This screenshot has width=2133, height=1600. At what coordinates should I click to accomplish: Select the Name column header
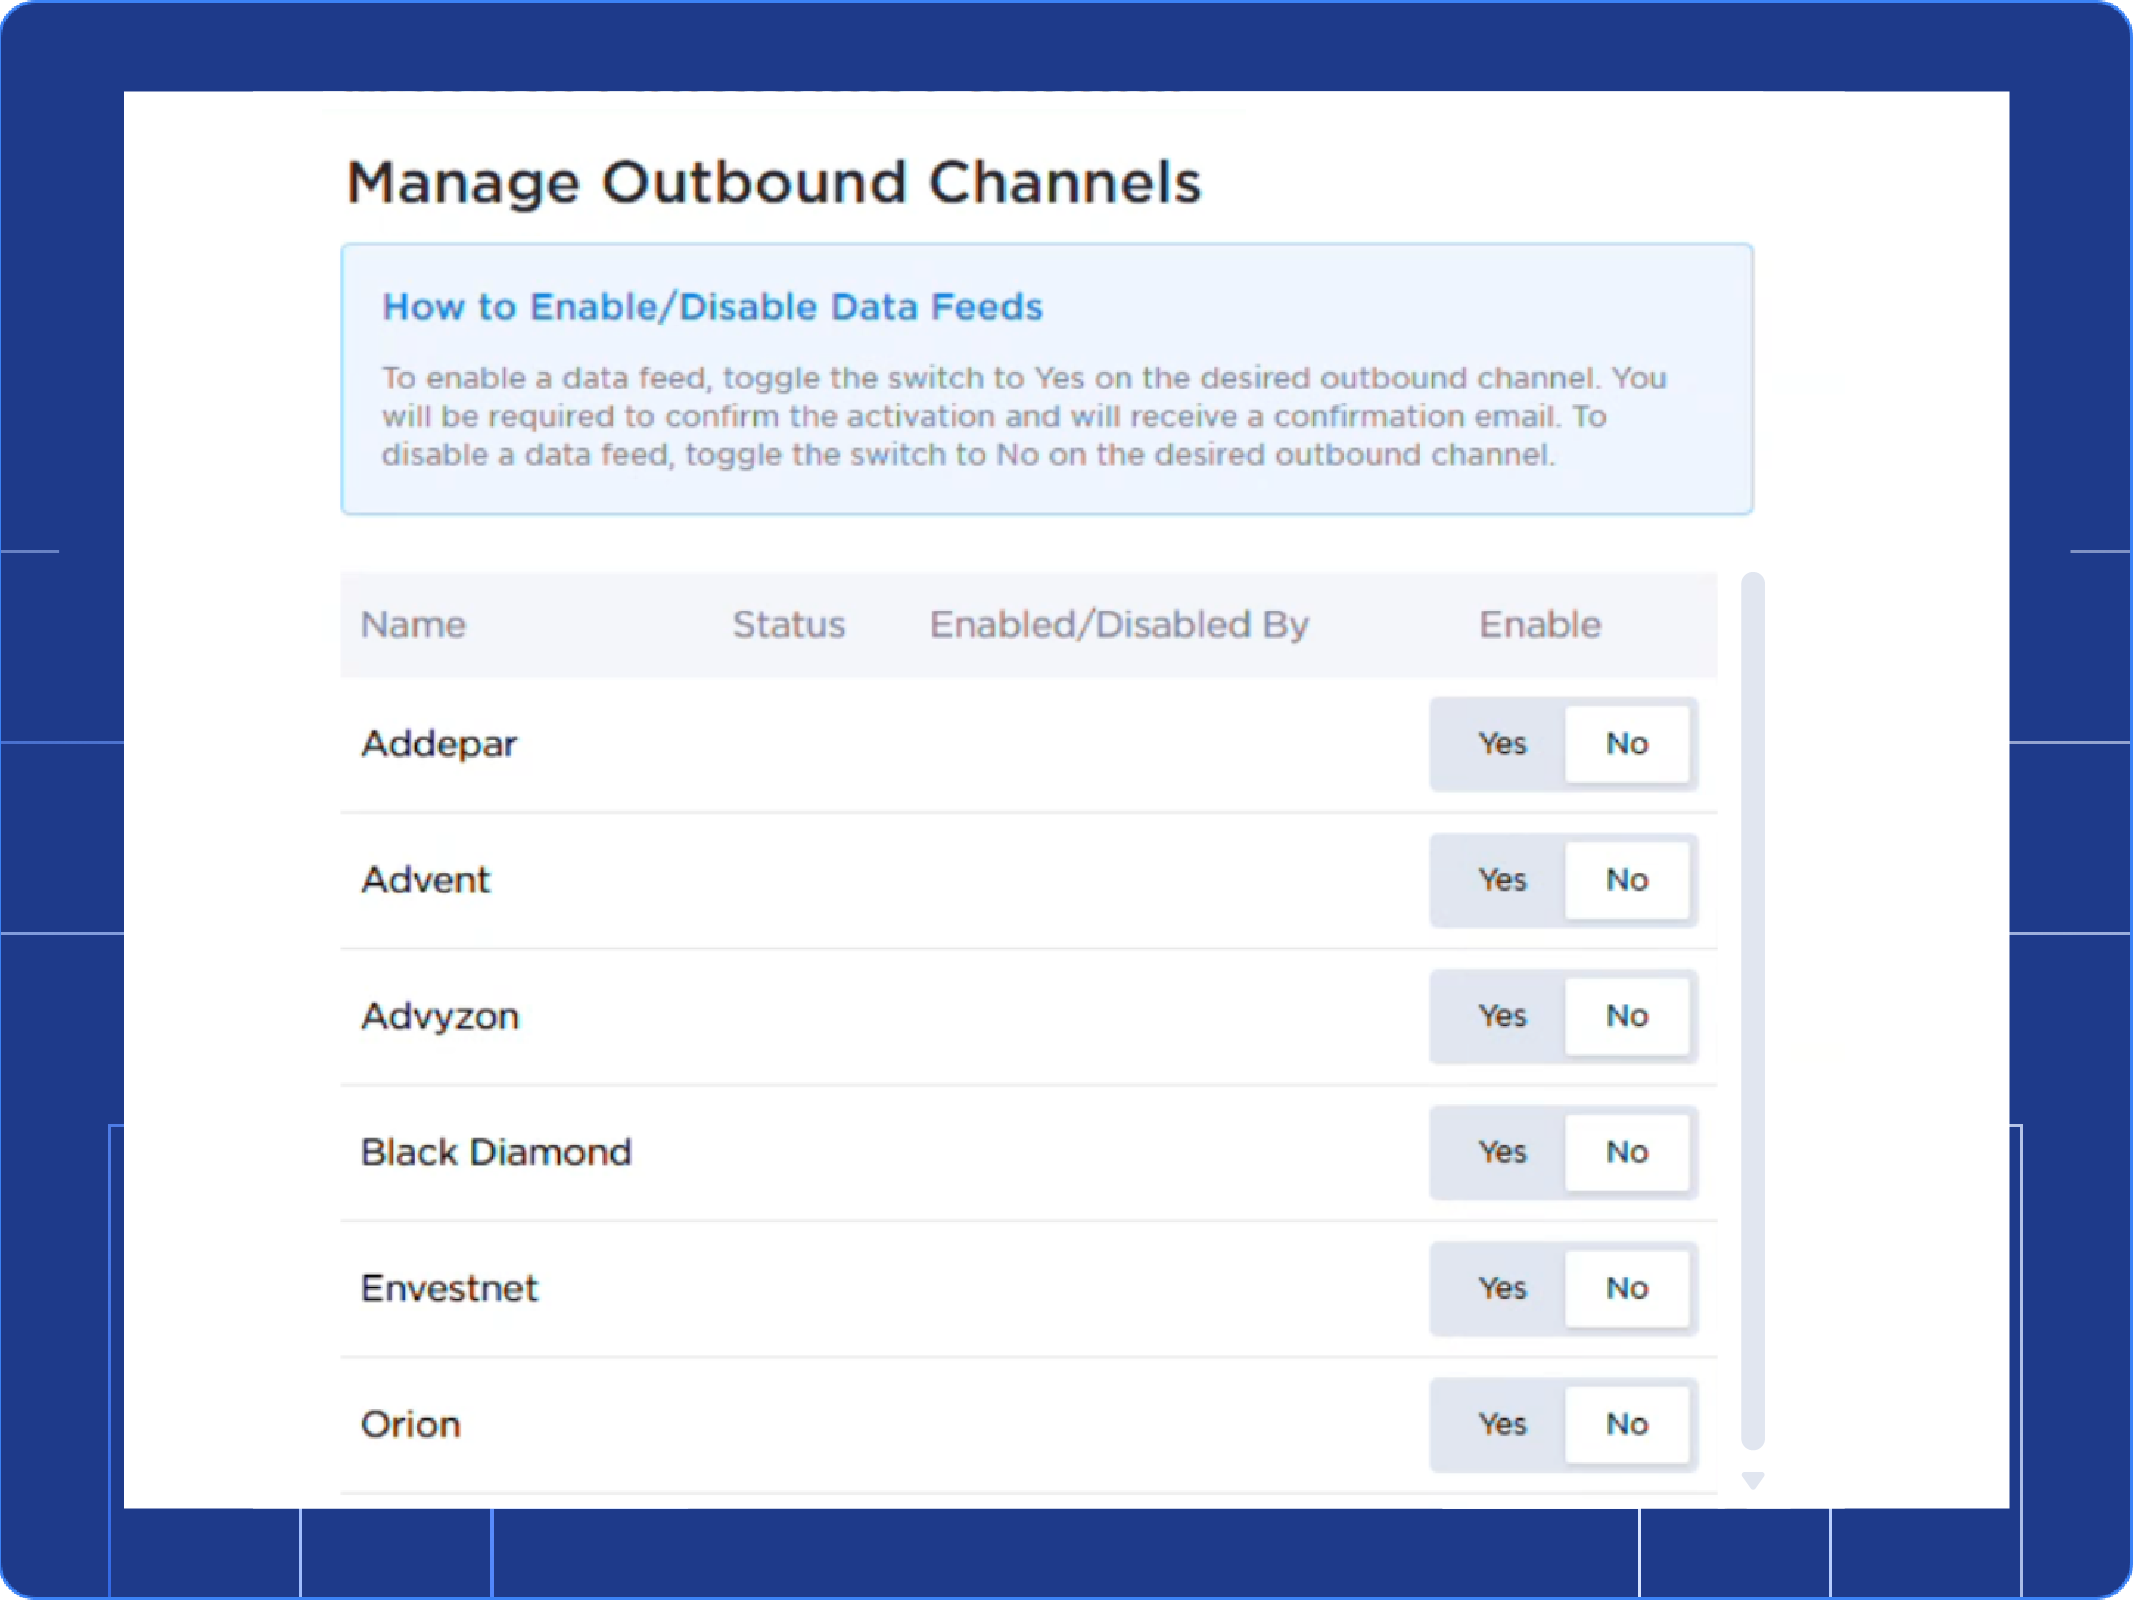[x=412, y=624]
